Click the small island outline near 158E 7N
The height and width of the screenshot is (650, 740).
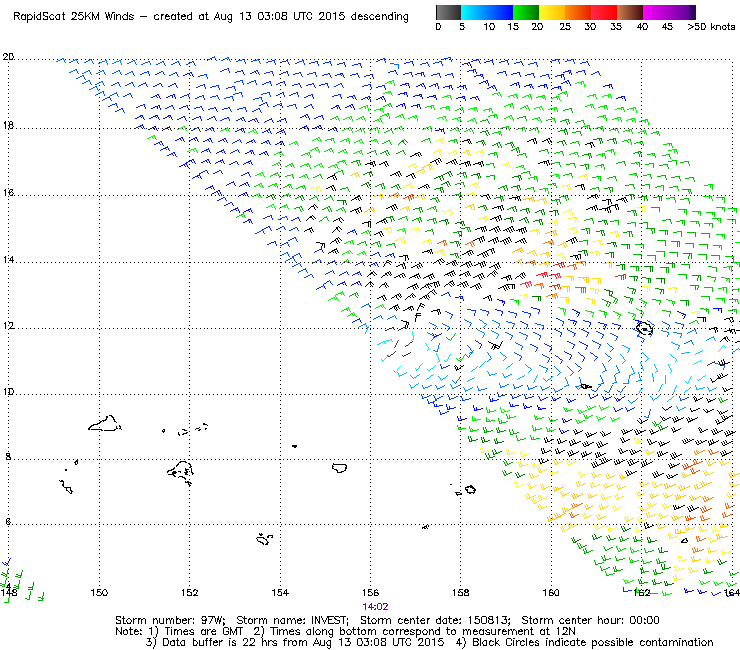click(470, 490)
